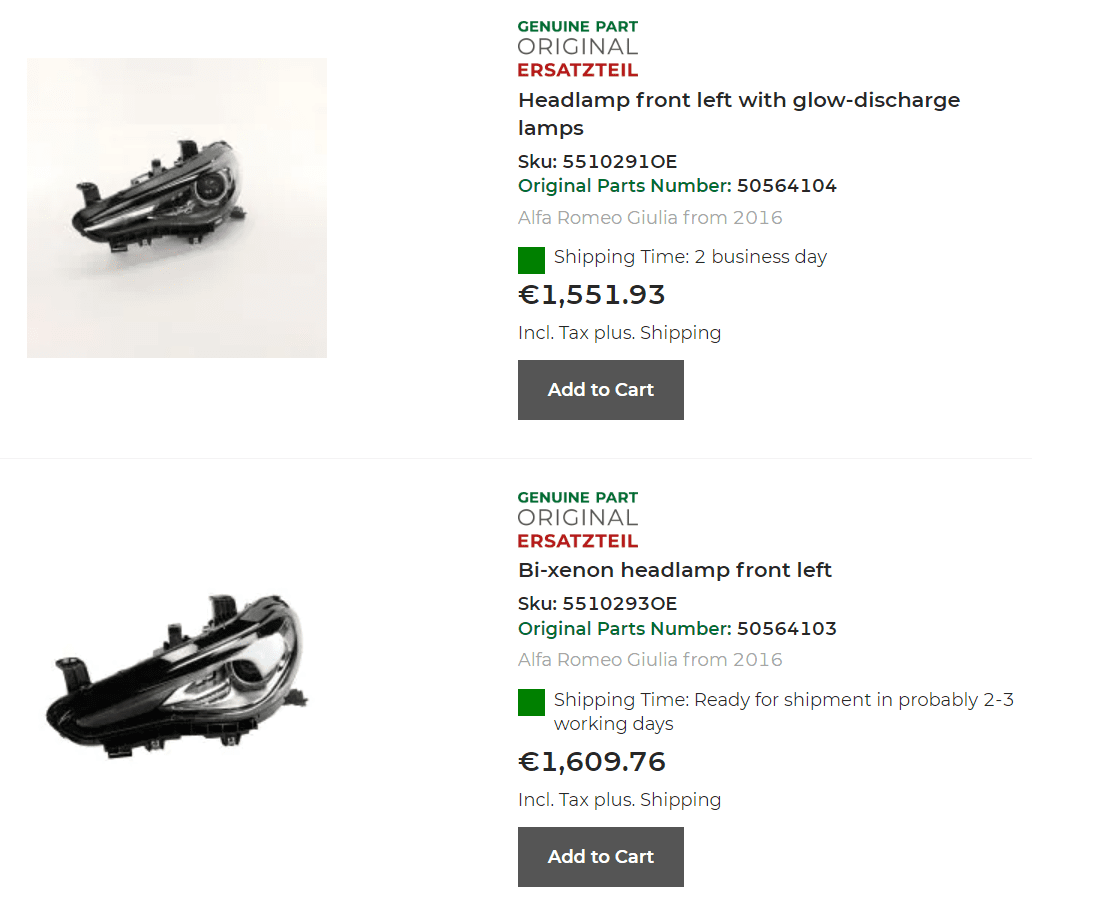Click the Sku 5510291OE text

[x=597, y=161]
